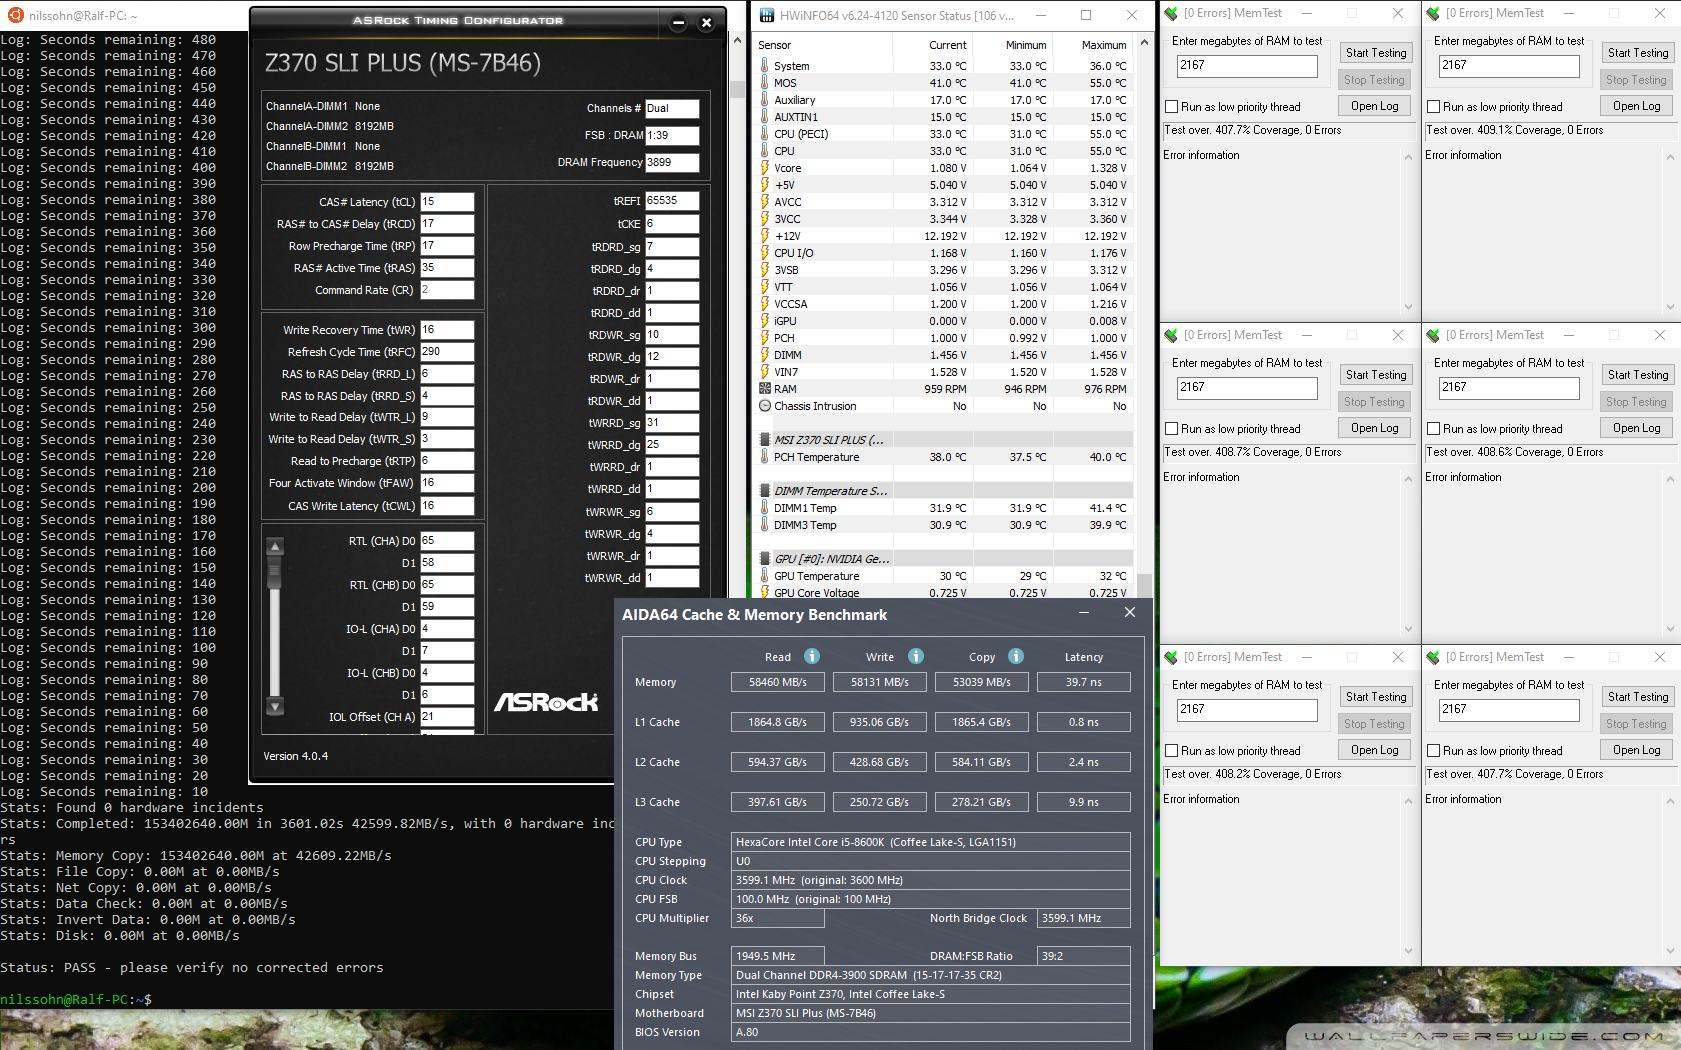Click the title icon of the 408.2% coverage MemTest window
The image size is (1681, 1050).
(x=1171, y=657)
